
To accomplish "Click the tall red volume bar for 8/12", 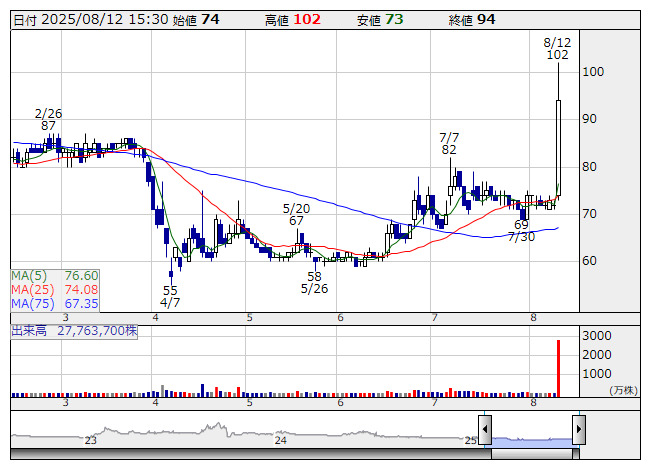I will (558, 368).
